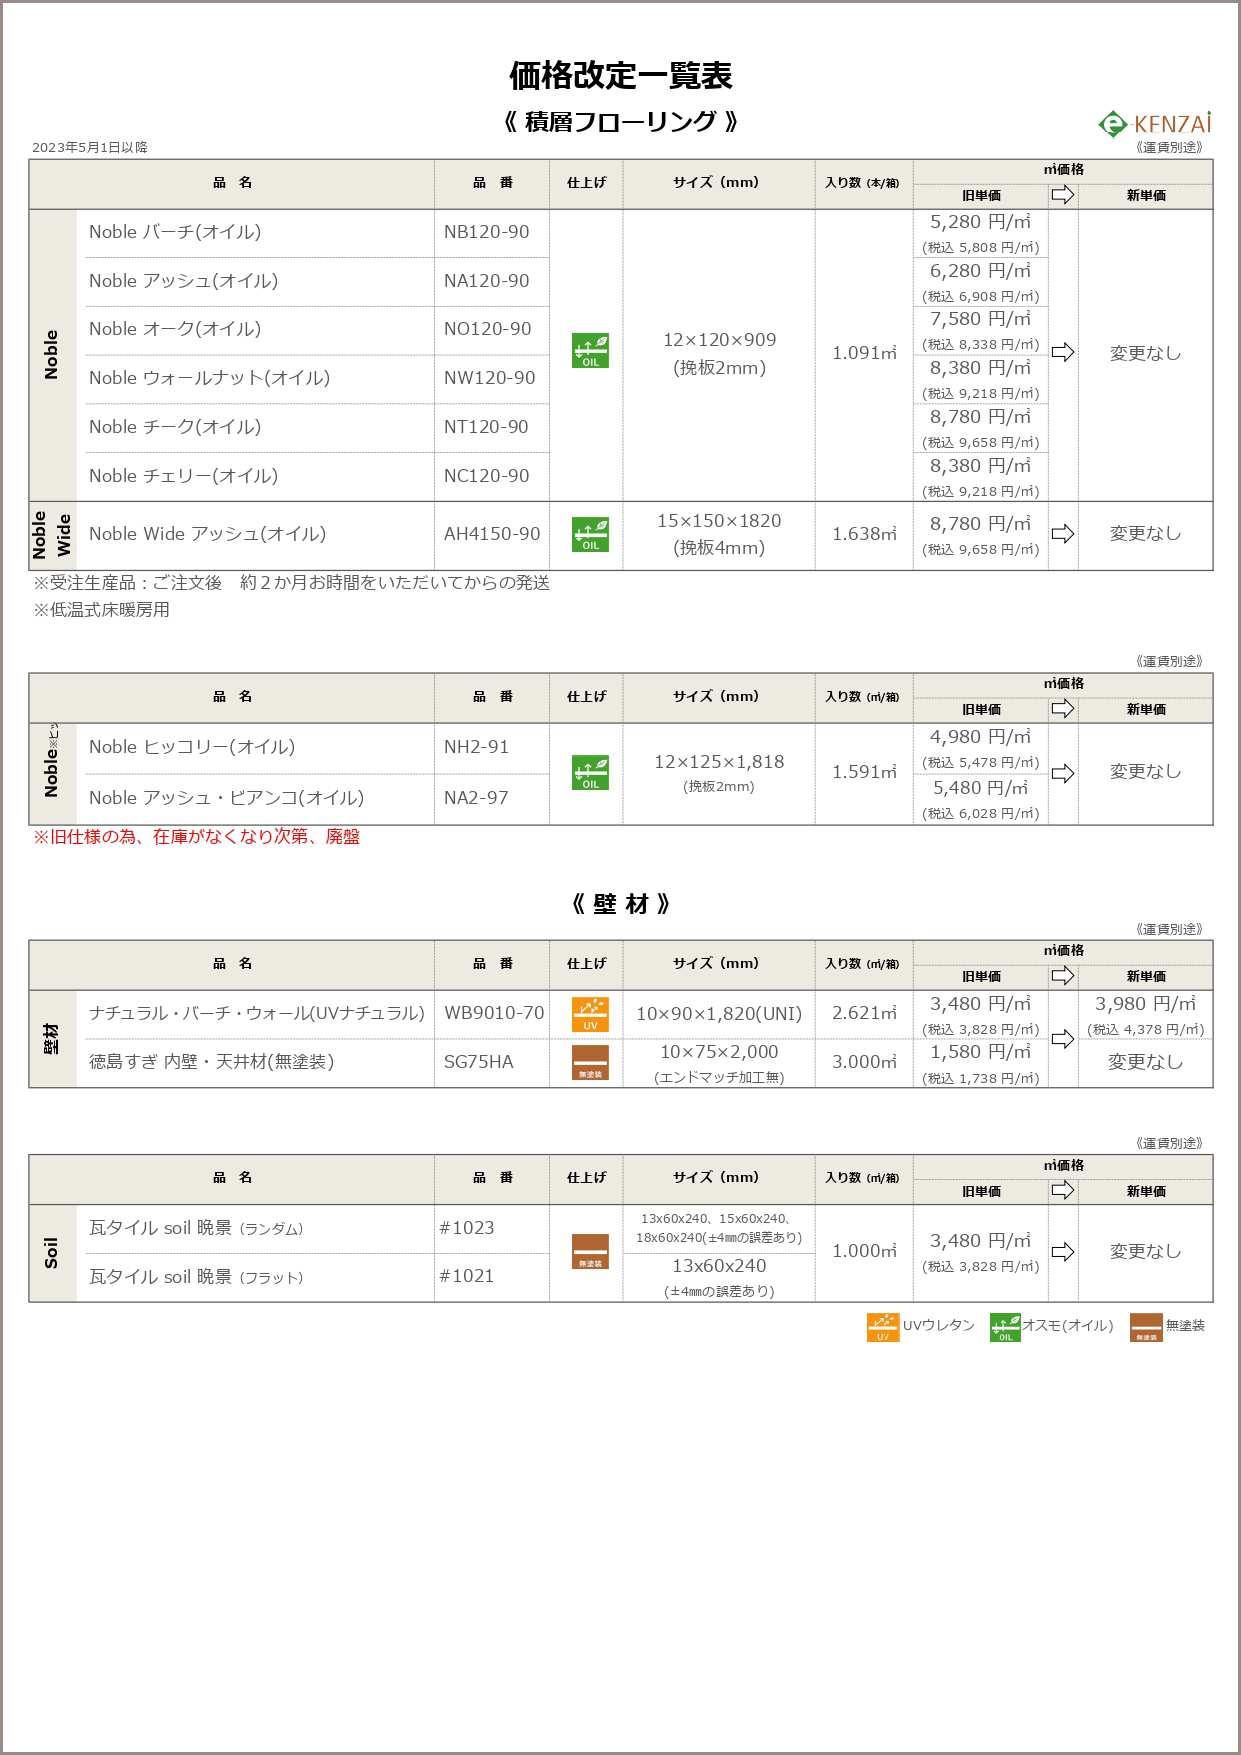Click the brown unpainted icon in the Soil table
The height and width of the screenshot is (1755, 1241).
click(590, 1252)
